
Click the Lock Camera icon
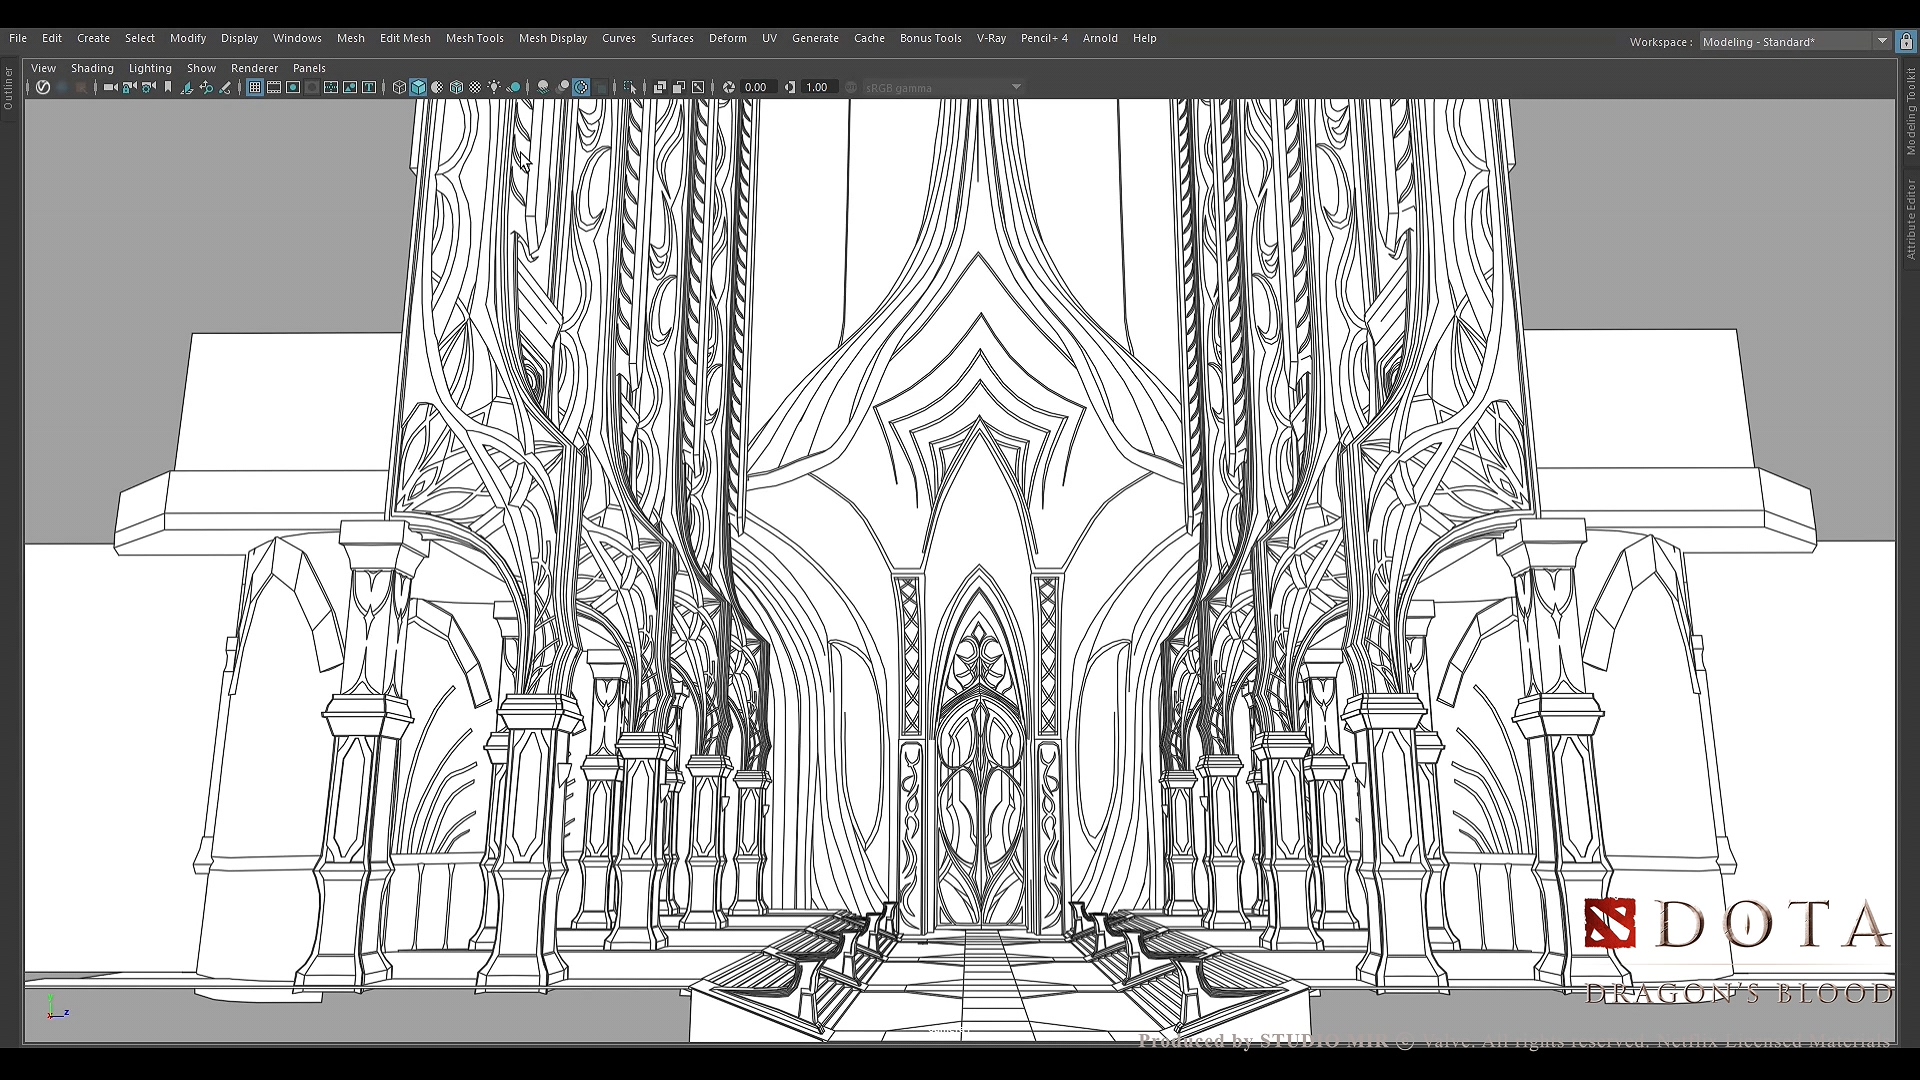coord(130,87)
